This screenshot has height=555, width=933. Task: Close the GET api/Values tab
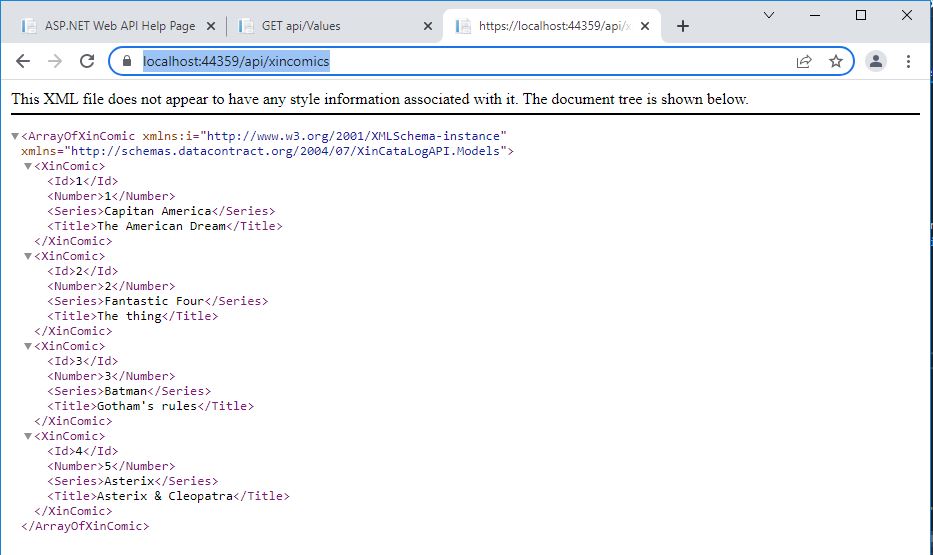coord(428,26)
